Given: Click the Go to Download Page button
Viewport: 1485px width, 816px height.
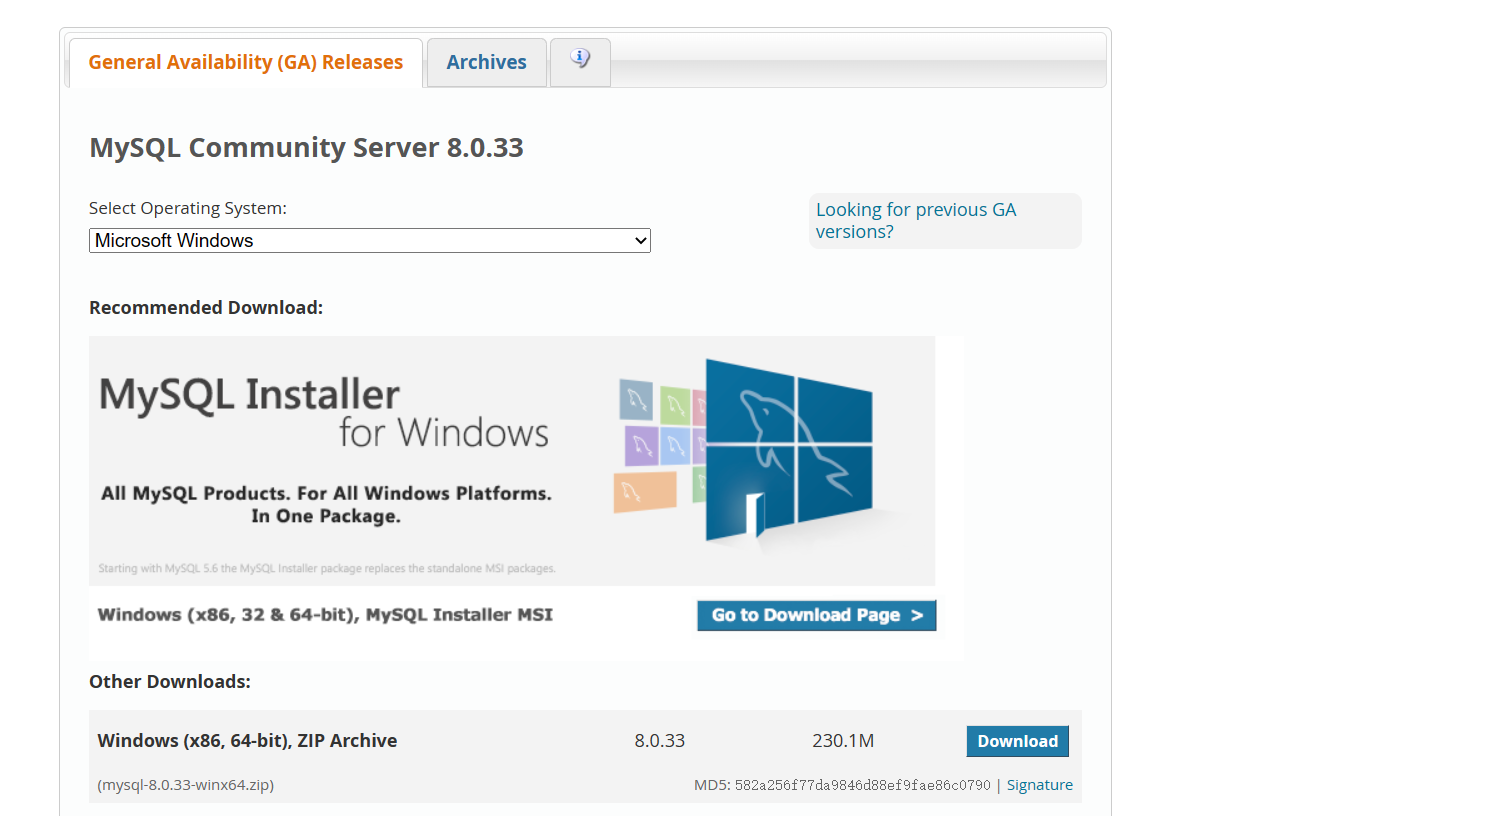Looking at the screenshot, I should [x=817, y=615].
